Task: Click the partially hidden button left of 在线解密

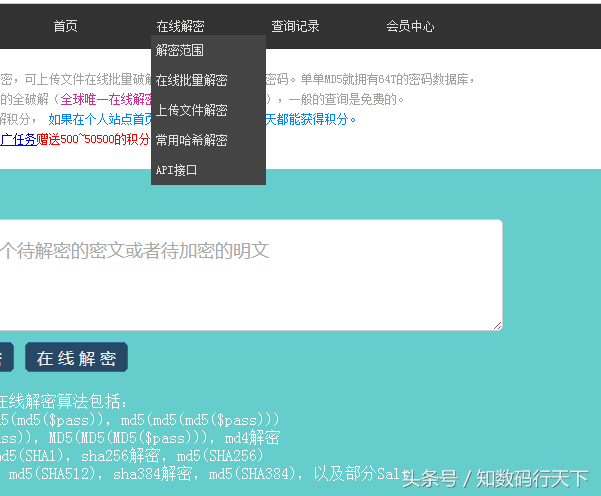Action: pos(6,357)
